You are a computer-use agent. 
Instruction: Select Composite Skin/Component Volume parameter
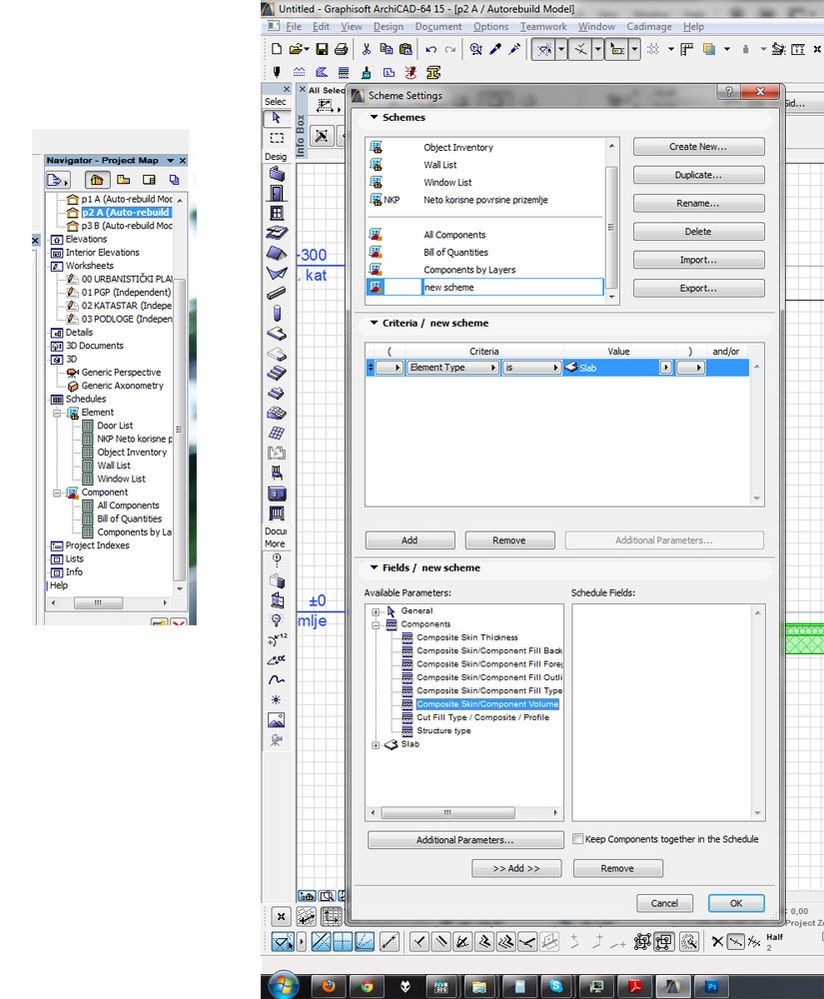point(488,705)
